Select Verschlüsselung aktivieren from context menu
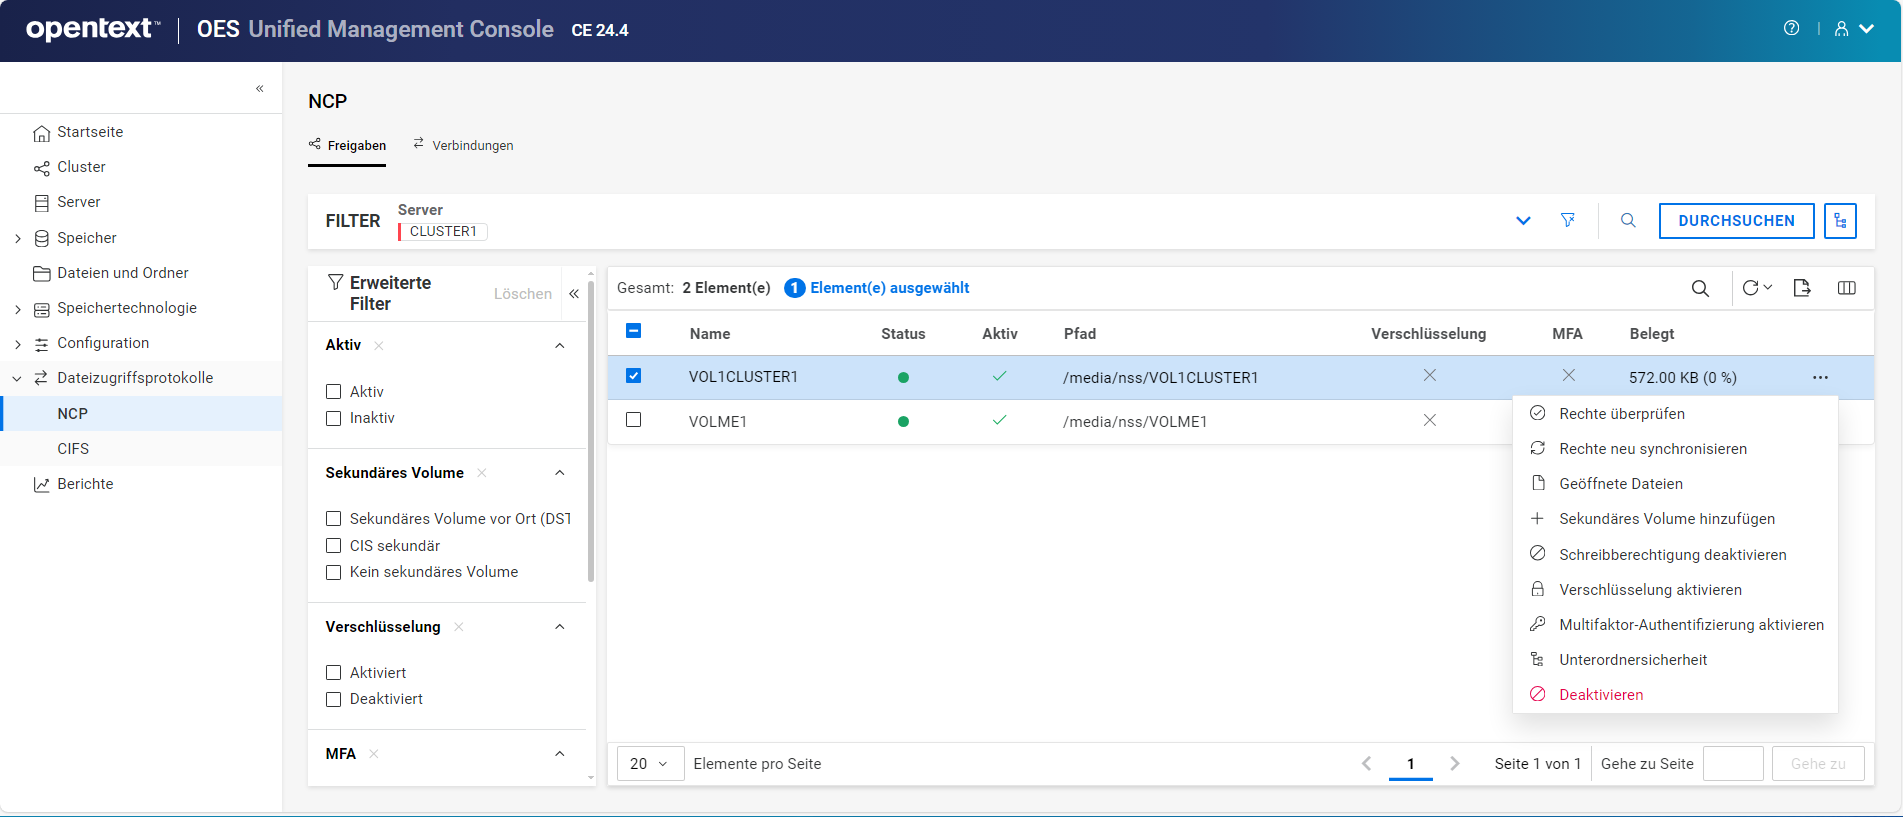1903x817 pixels. tap(1650, 590)
